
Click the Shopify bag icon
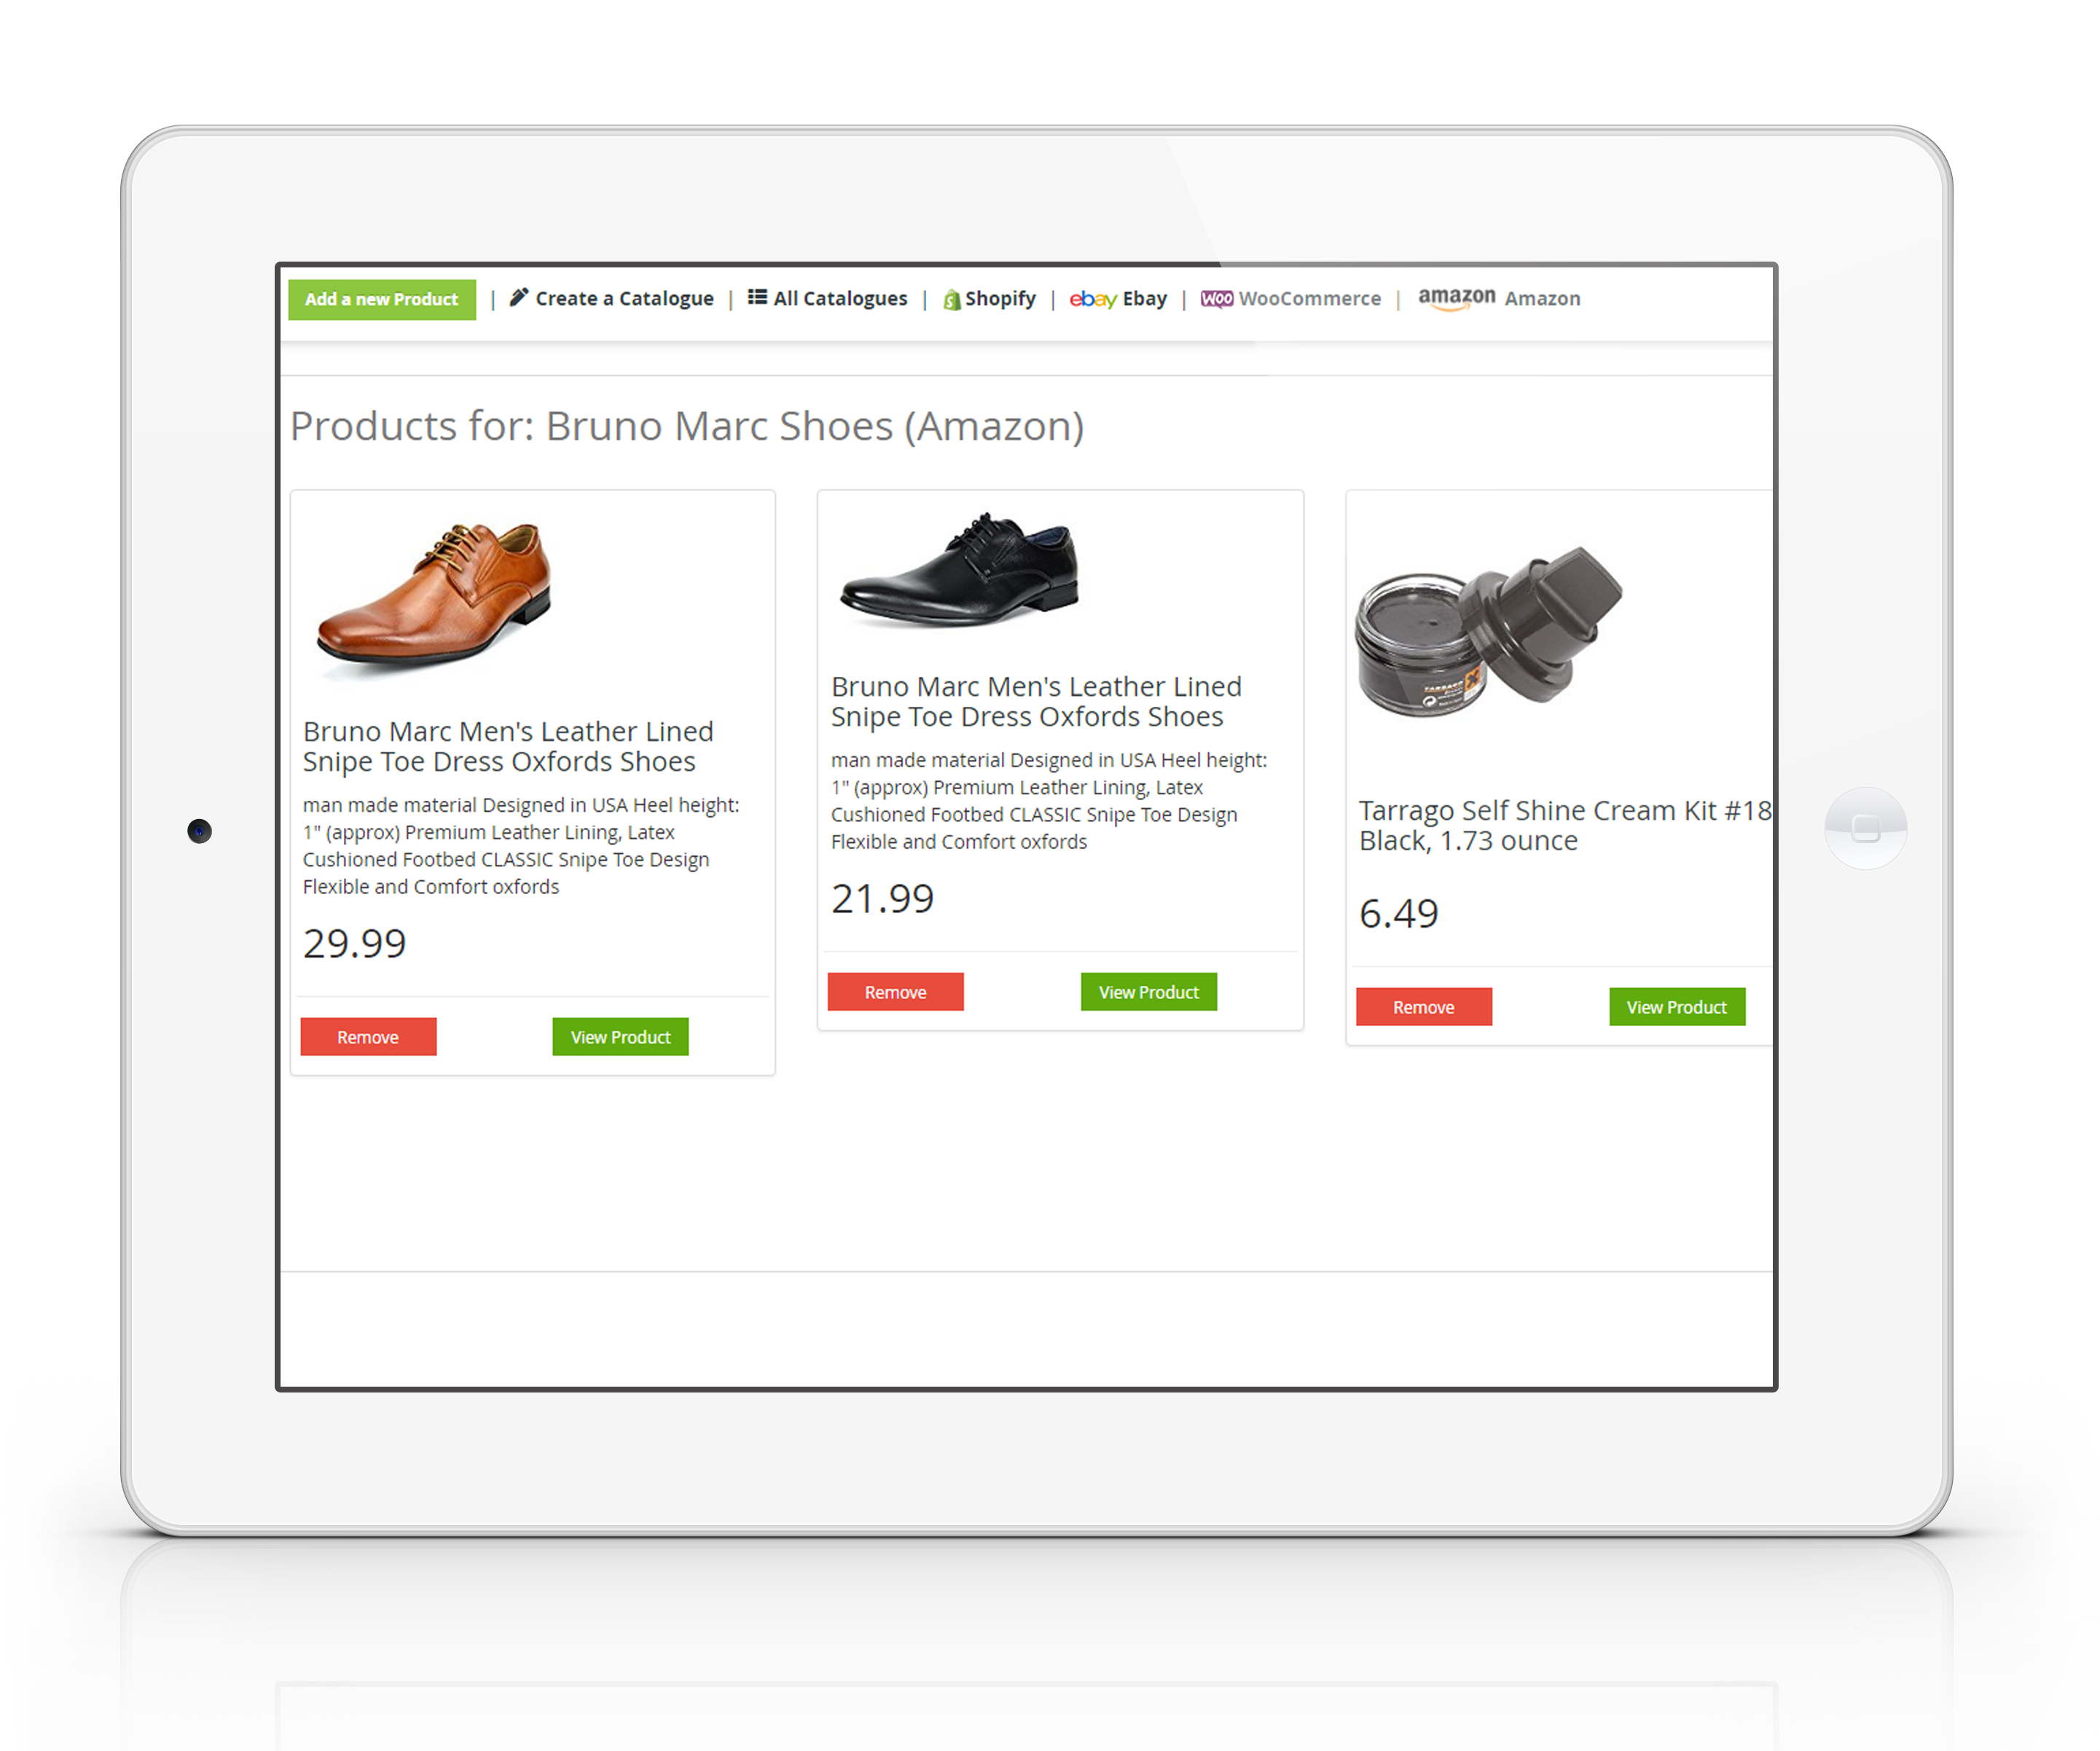pos(952,299)
